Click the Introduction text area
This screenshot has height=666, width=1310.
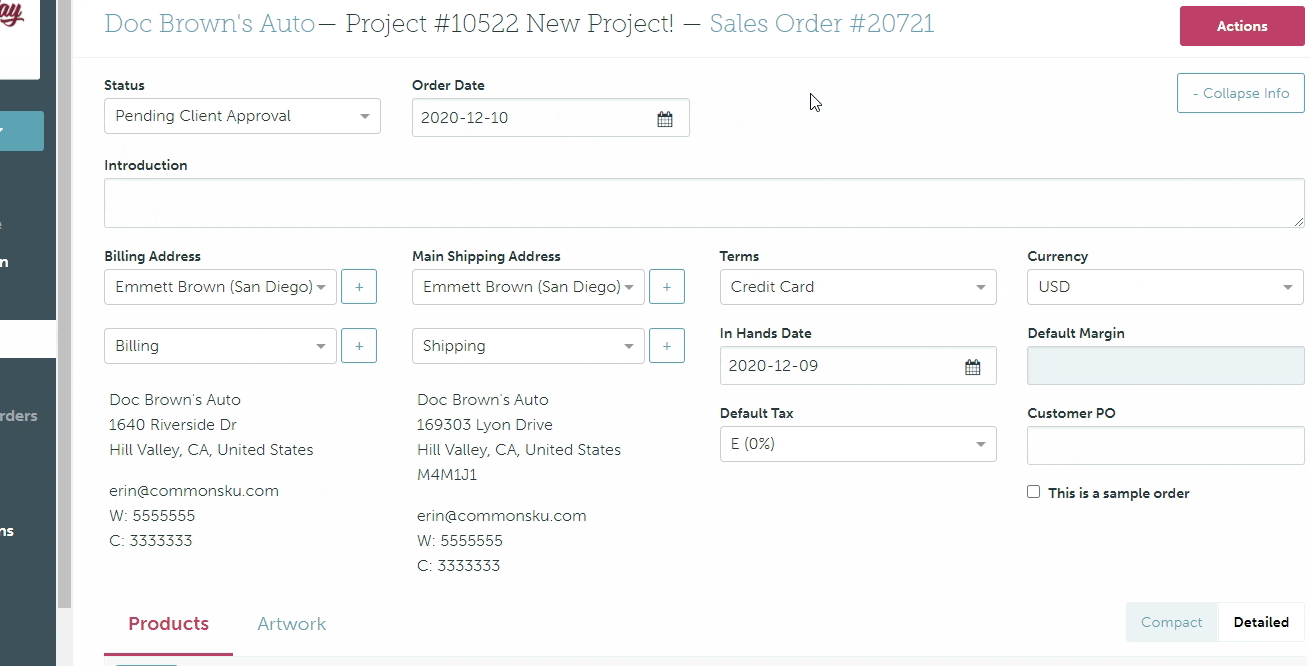[703, 203]
